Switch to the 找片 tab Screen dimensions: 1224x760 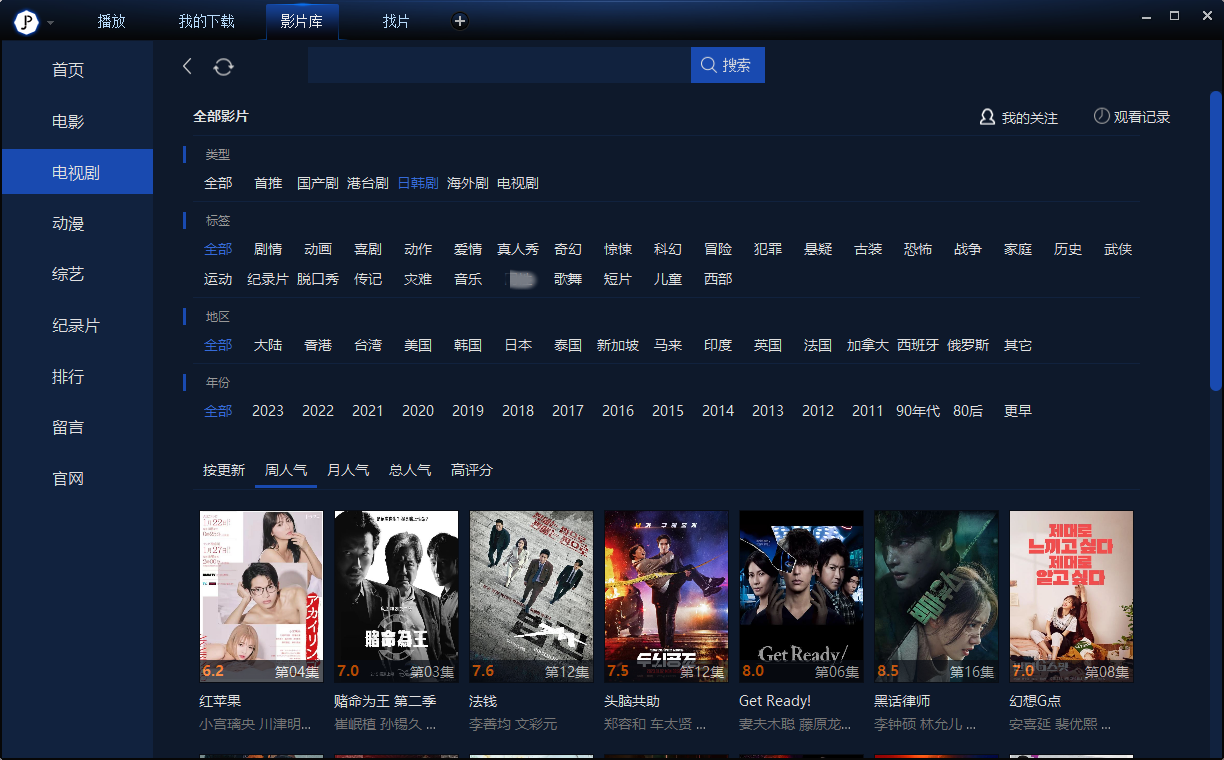[396, 21]
